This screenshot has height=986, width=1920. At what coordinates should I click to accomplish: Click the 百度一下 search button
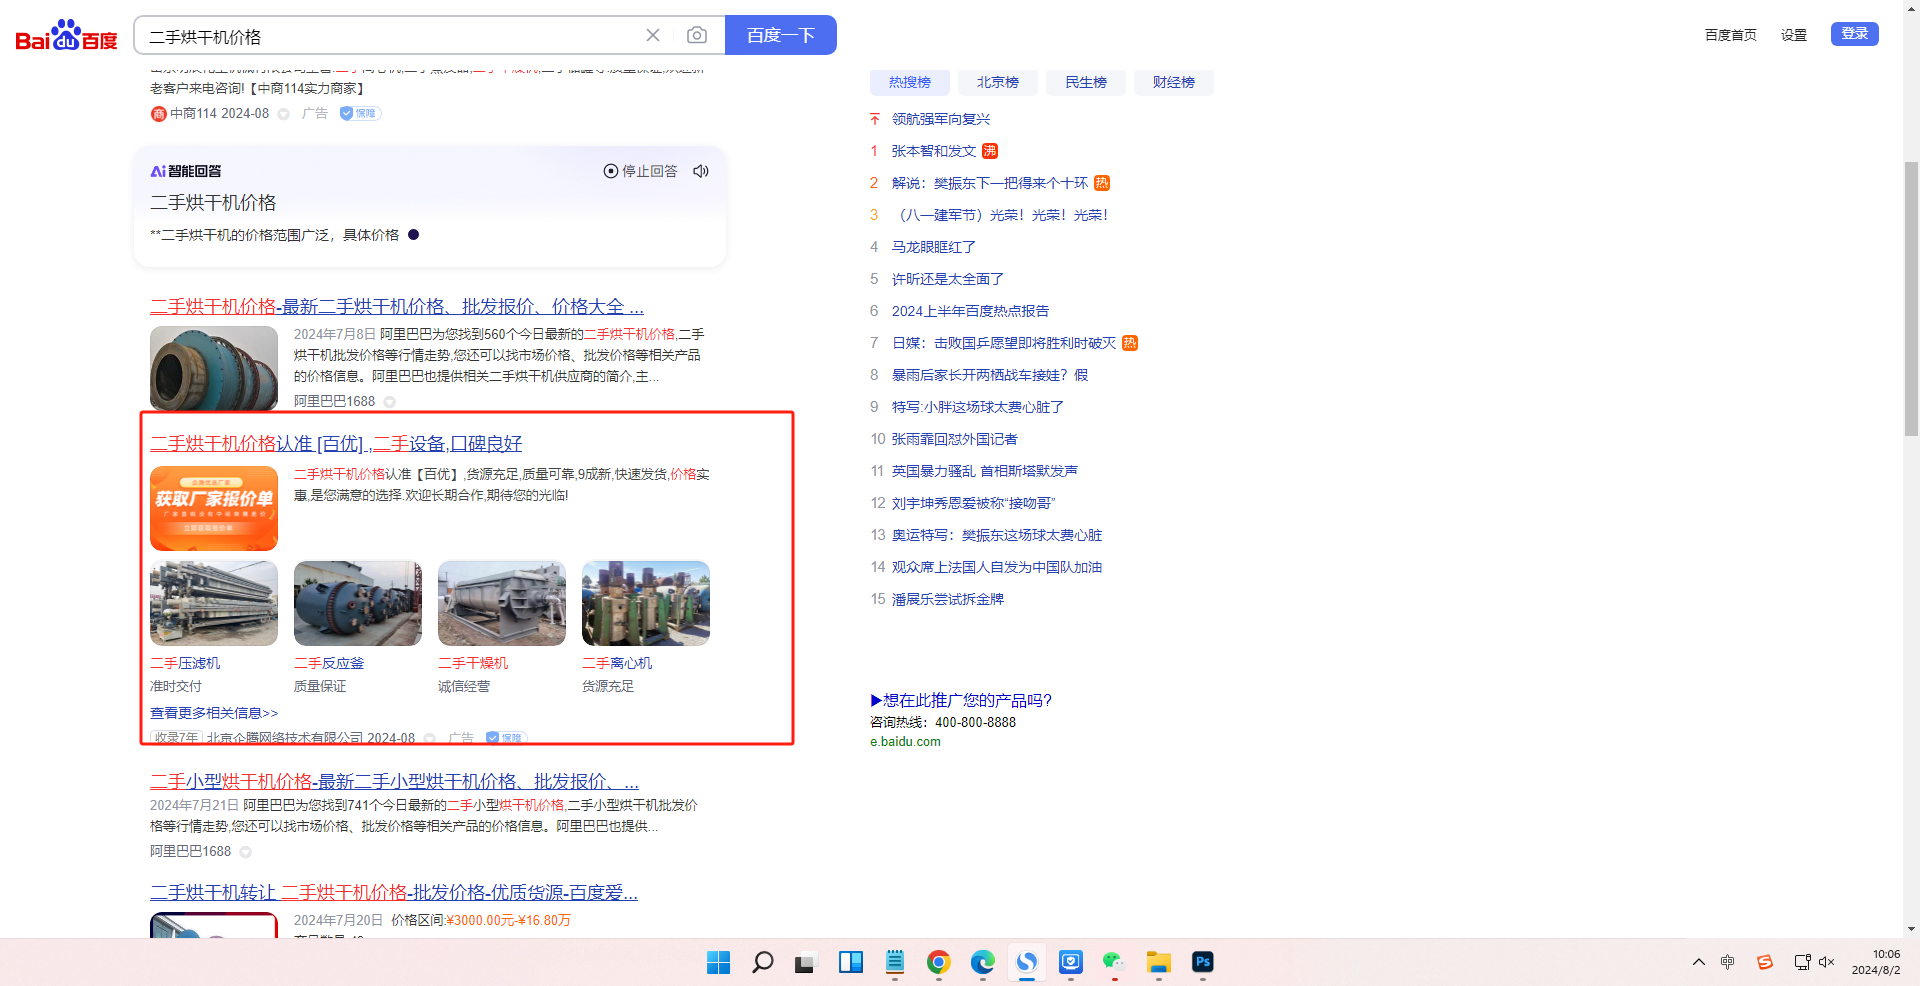click(780, 36)
